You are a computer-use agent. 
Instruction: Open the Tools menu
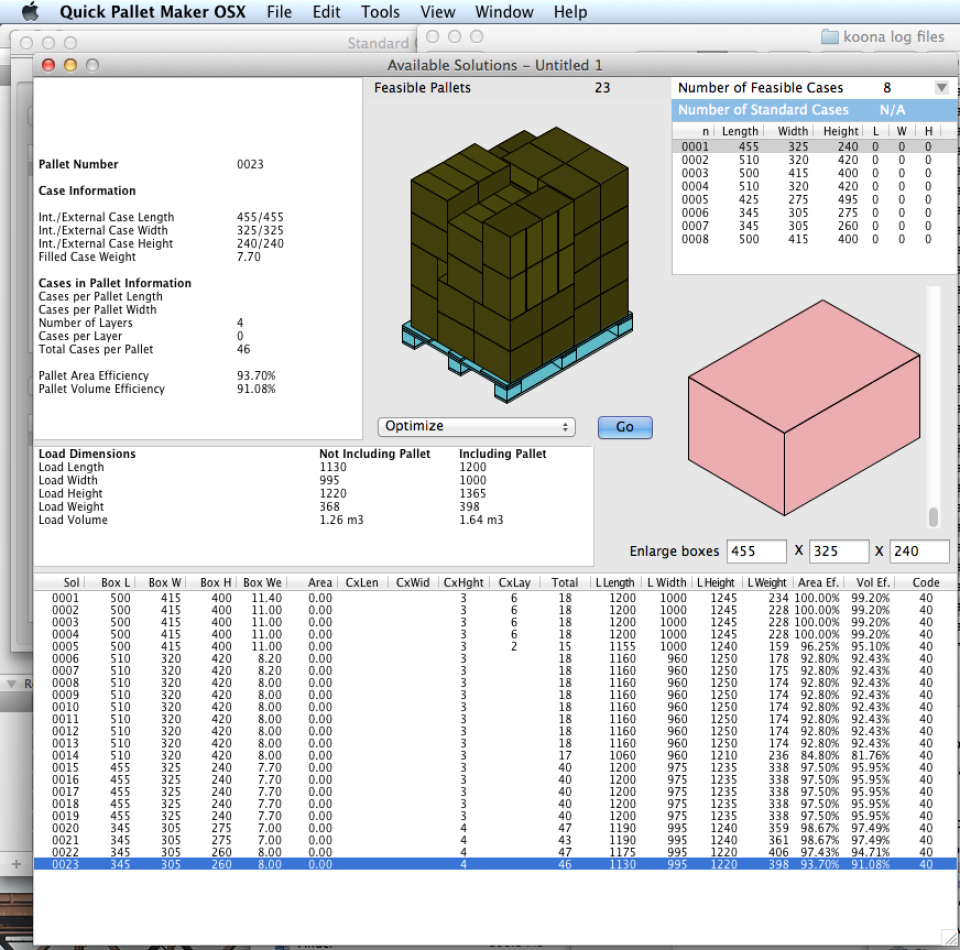[x=380, y=12]
